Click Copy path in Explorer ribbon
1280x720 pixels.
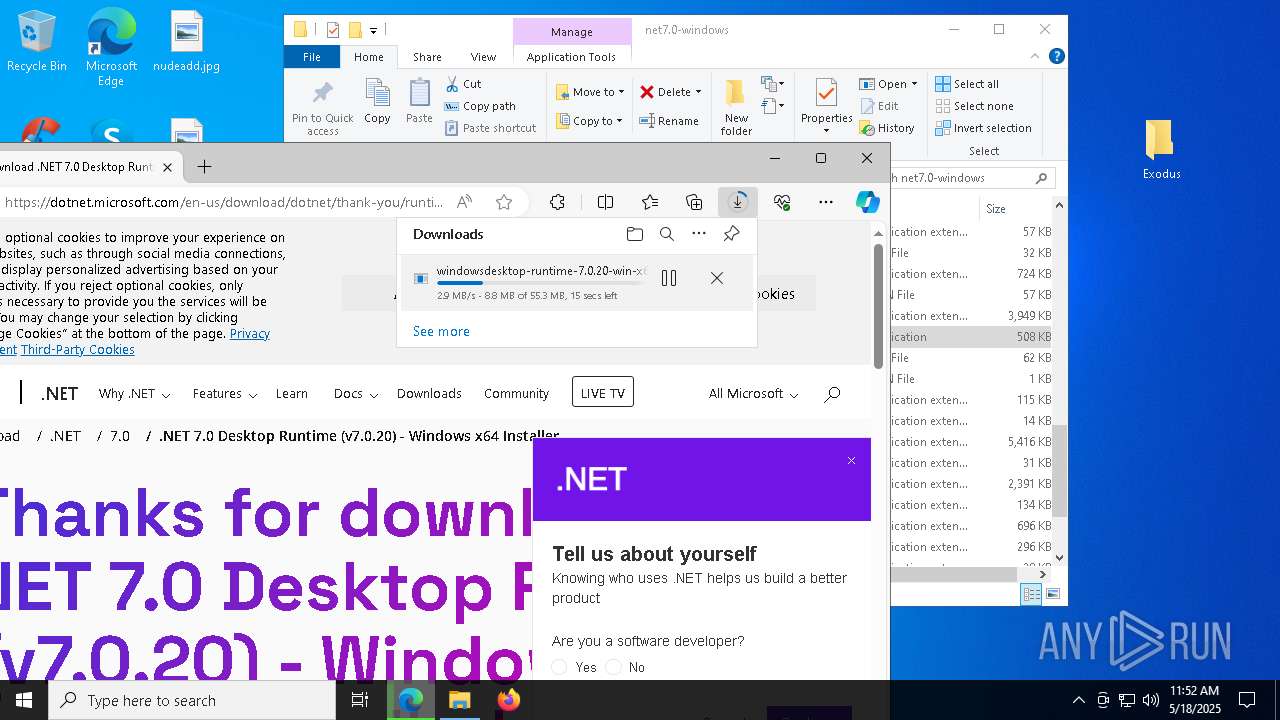480,106
